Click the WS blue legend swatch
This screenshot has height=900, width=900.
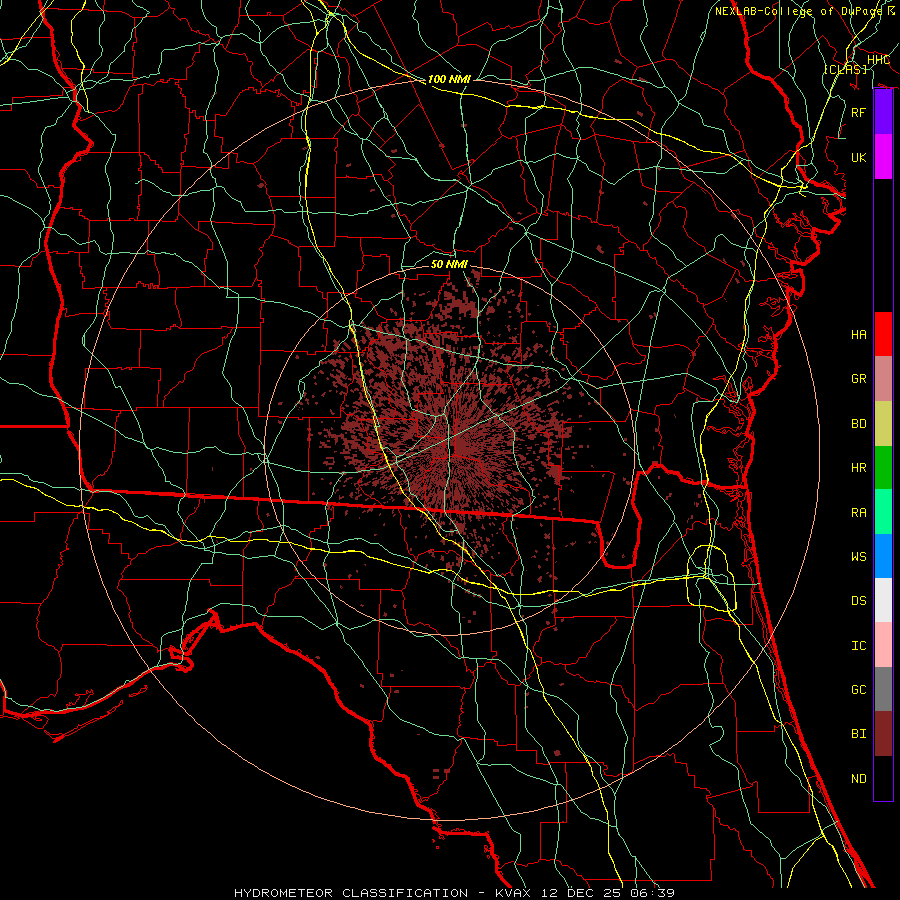click(x=883, y=556)
